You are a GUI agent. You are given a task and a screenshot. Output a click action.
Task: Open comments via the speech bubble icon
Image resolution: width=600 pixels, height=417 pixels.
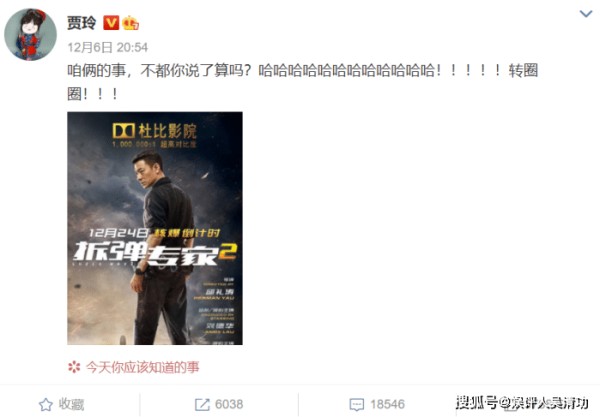point(357,405)
